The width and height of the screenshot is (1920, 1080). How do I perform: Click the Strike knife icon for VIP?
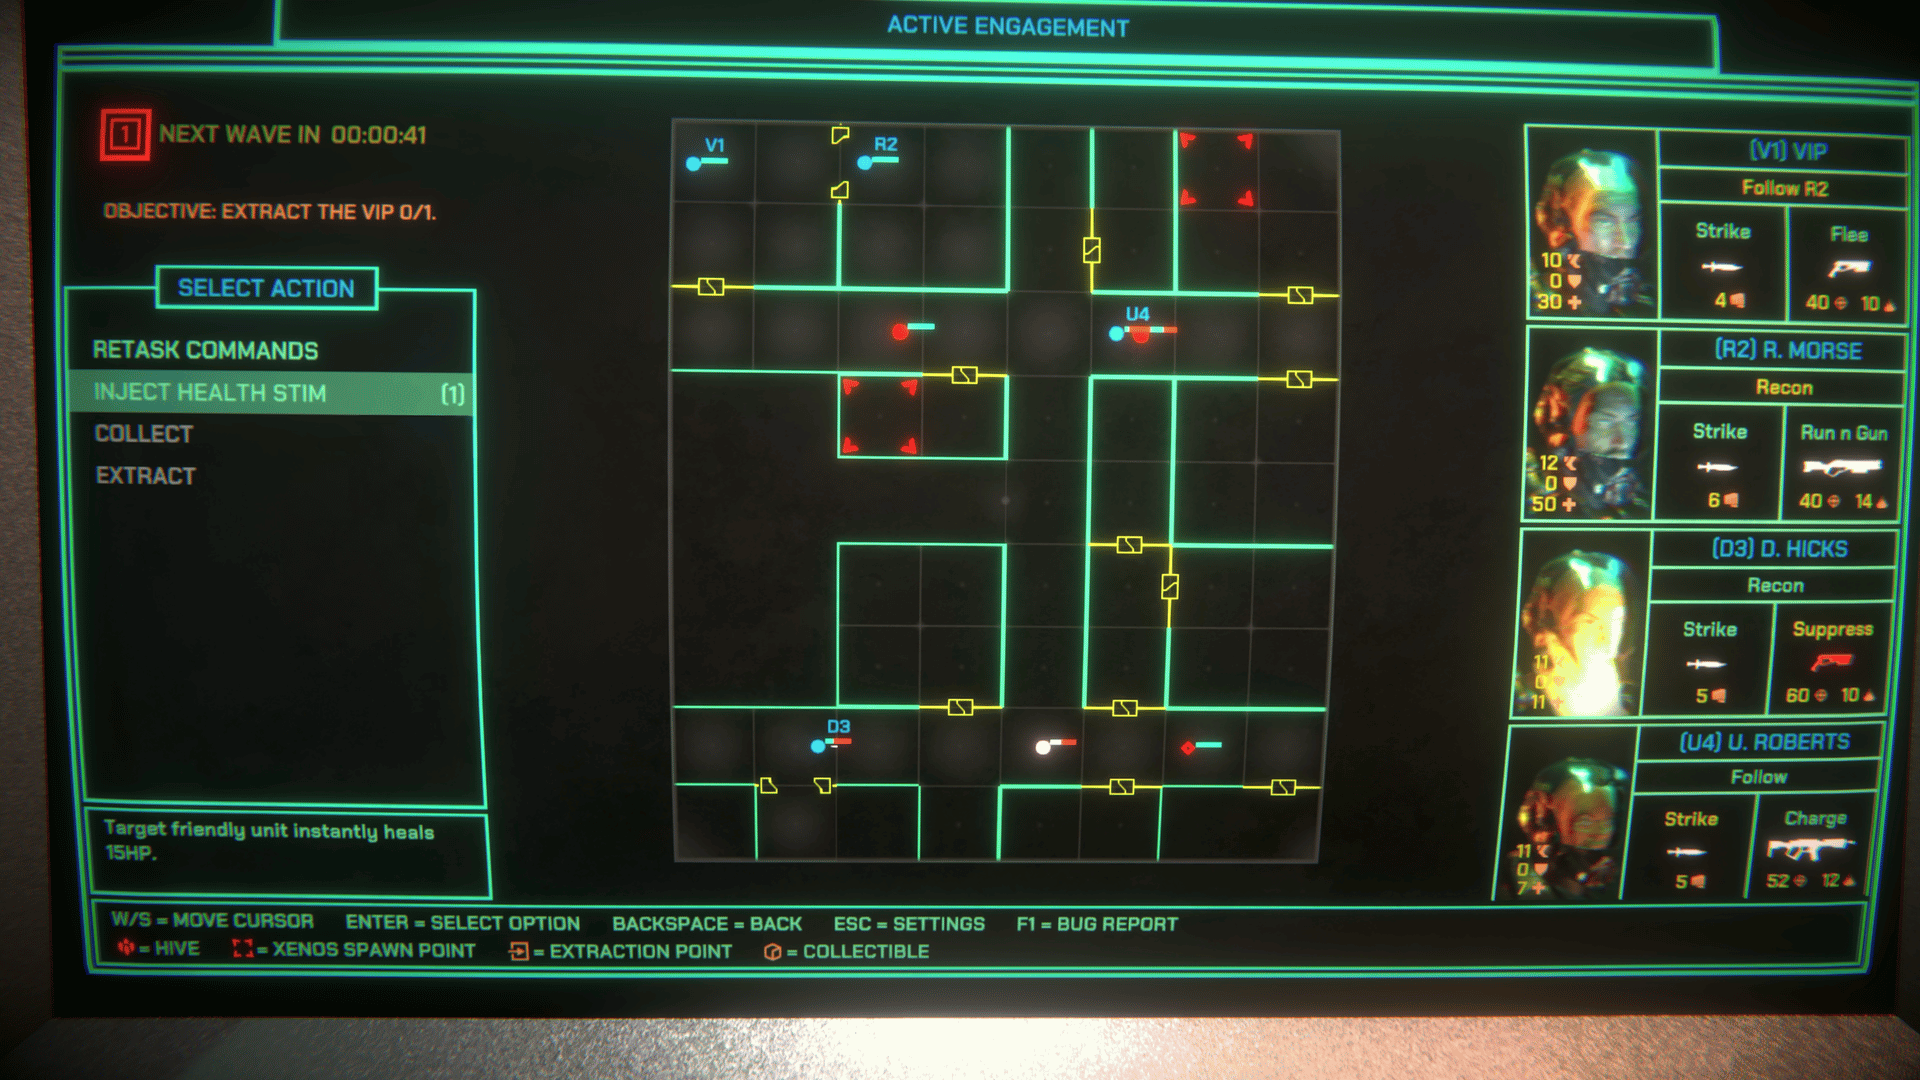(1721, 267)
